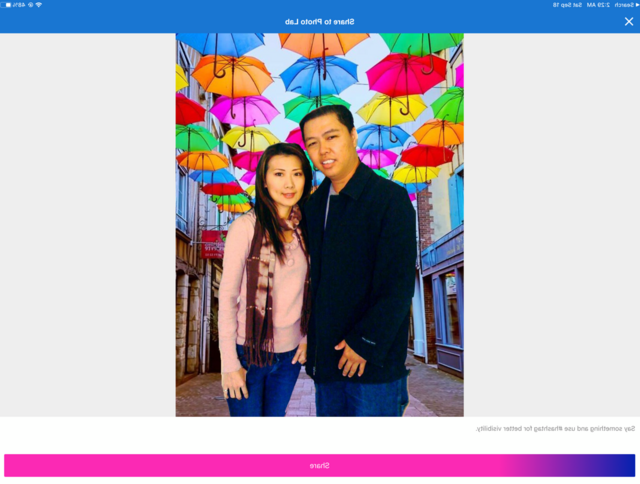640x484 pixels.
Task: Focus the 'Say something' caption field
Action: tap(320, 429)
